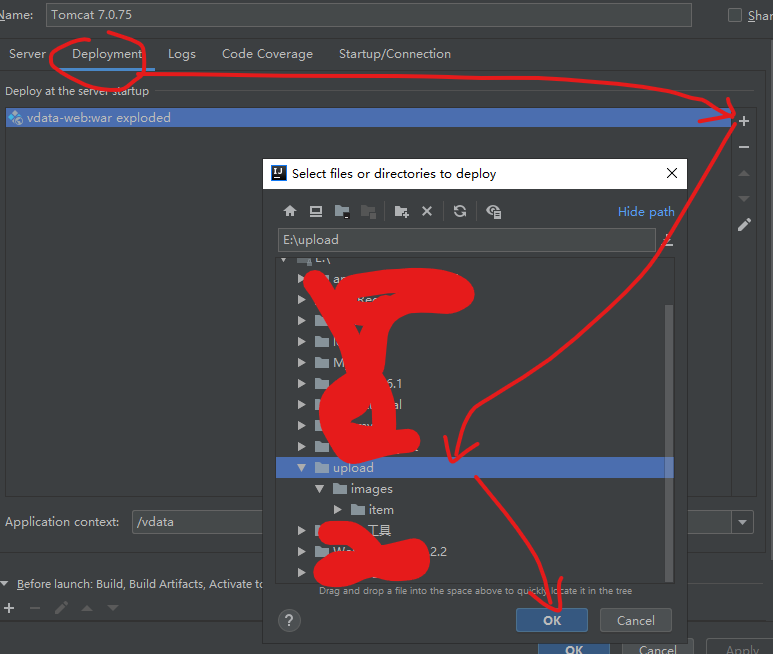Select the upload folder row
773x654 pixels.
tap(475, 468)
